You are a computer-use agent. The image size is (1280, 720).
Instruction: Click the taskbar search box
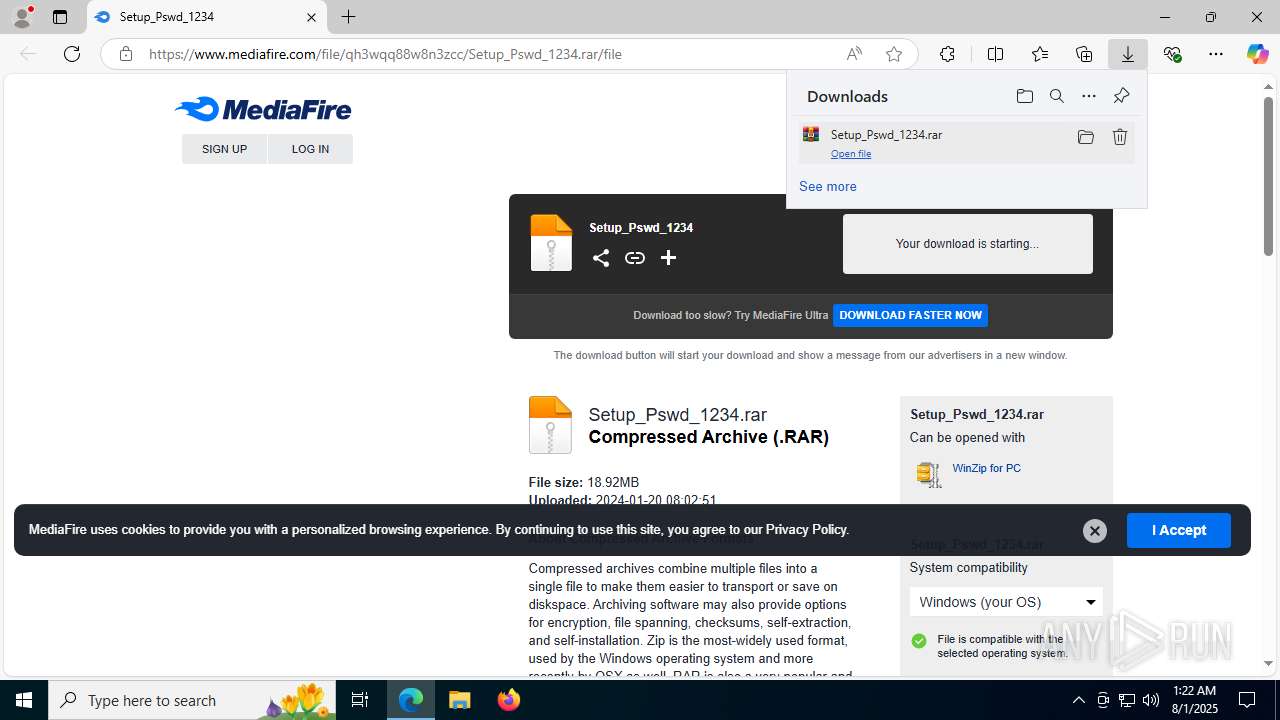click(x=193, y=700)
